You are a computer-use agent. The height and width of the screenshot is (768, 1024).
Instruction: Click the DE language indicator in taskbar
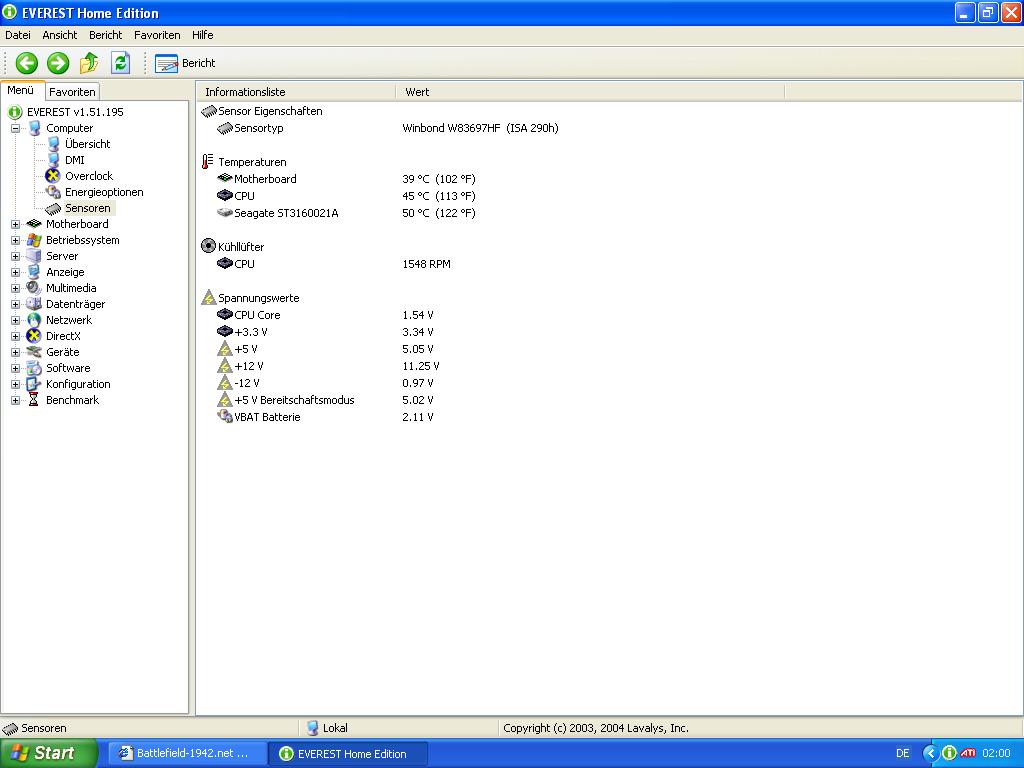tap(903, 754)
